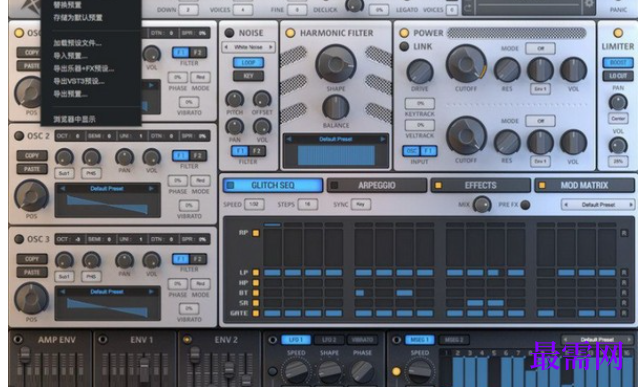Click the STEPS value field in Glitch Seq
This screenshot has height=387, width=642.
307,204
